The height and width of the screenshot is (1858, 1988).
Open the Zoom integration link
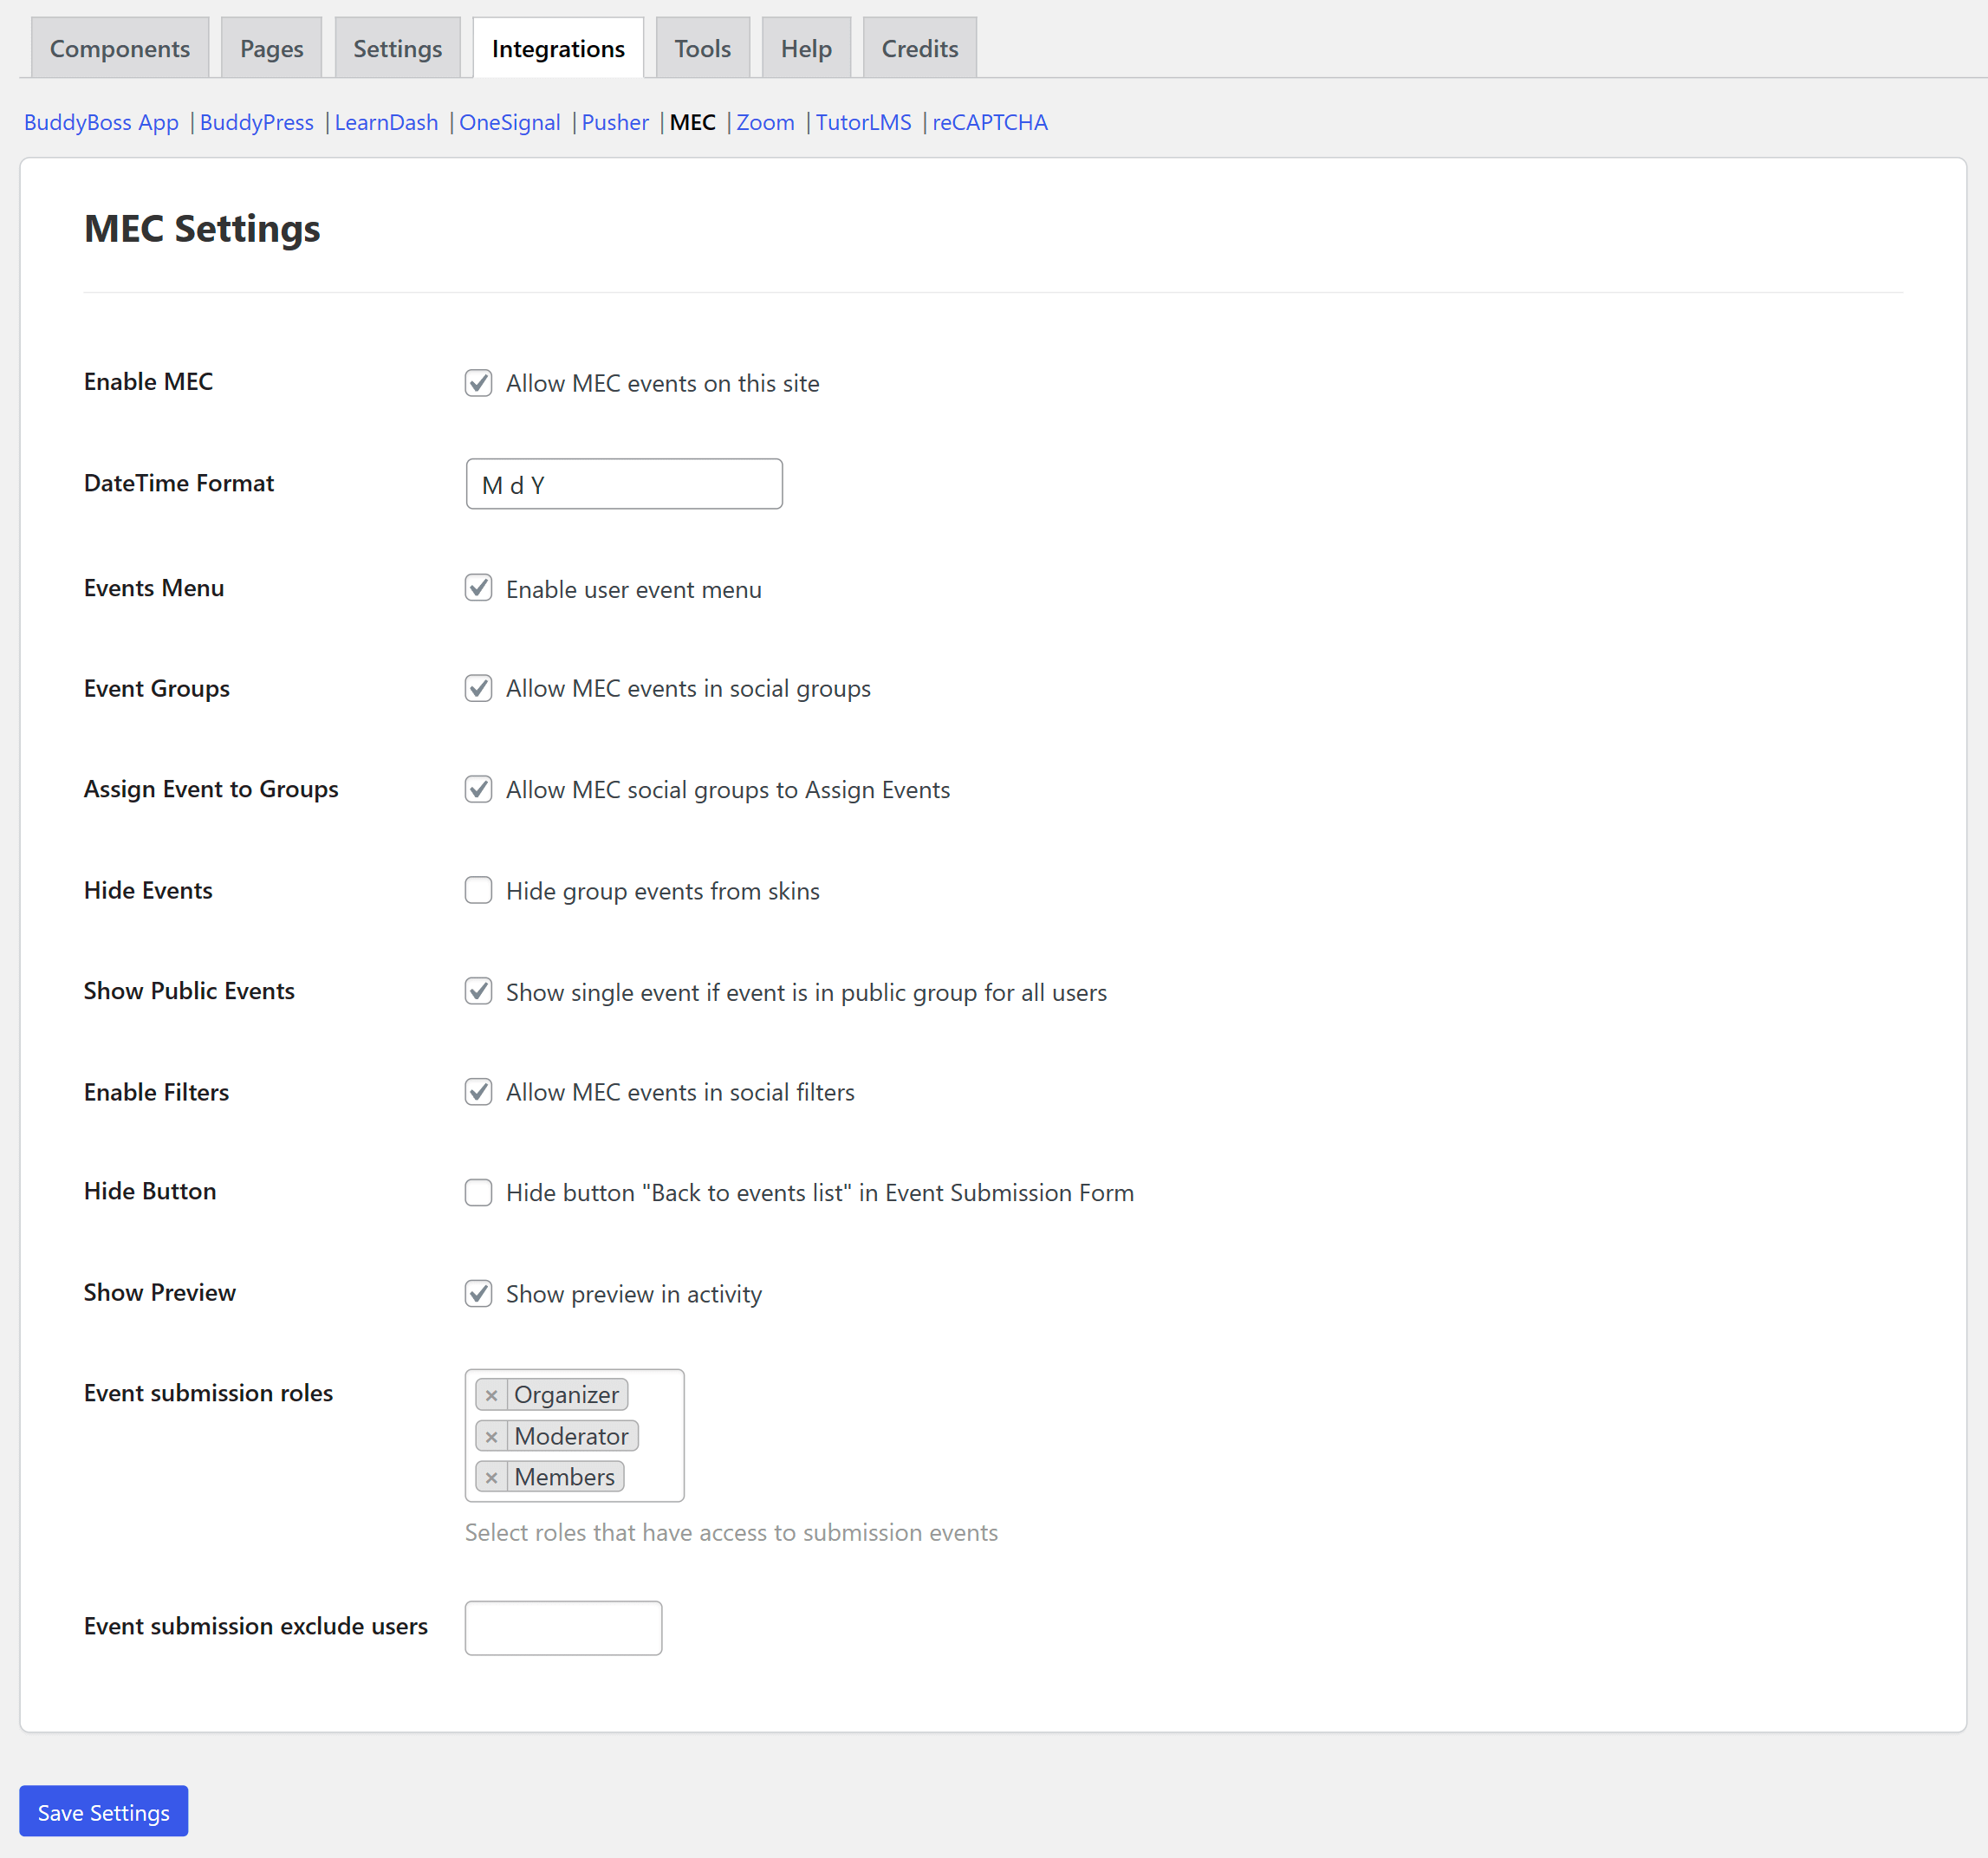(x=765, y=122)
